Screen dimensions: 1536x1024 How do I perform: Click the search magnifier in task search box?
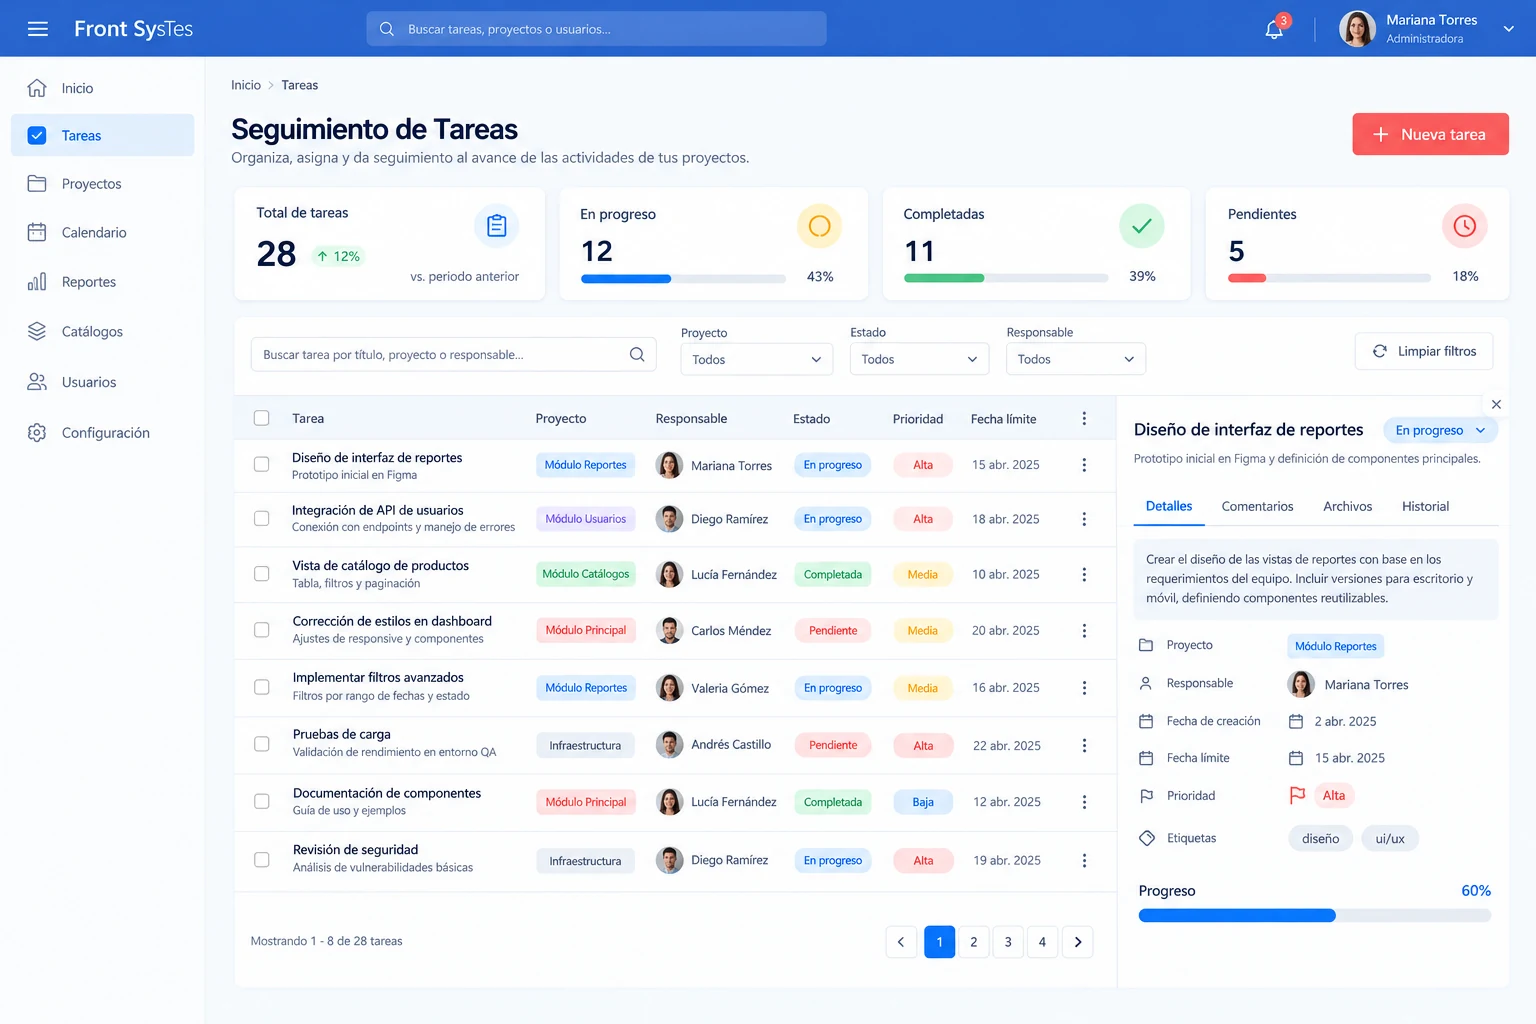[637, 355]
